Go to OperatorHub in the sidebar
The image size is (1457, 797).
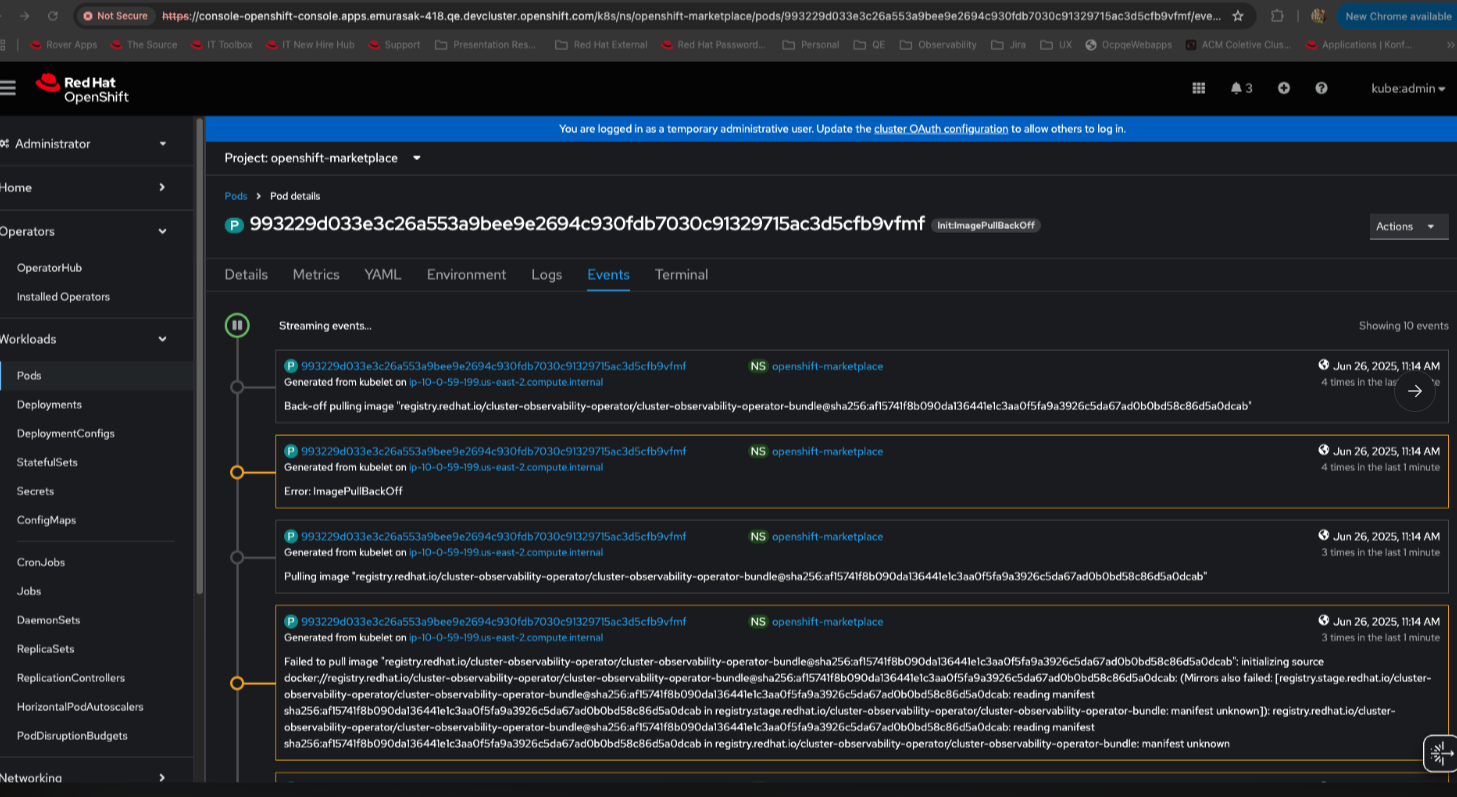click(x=49, y=268)
